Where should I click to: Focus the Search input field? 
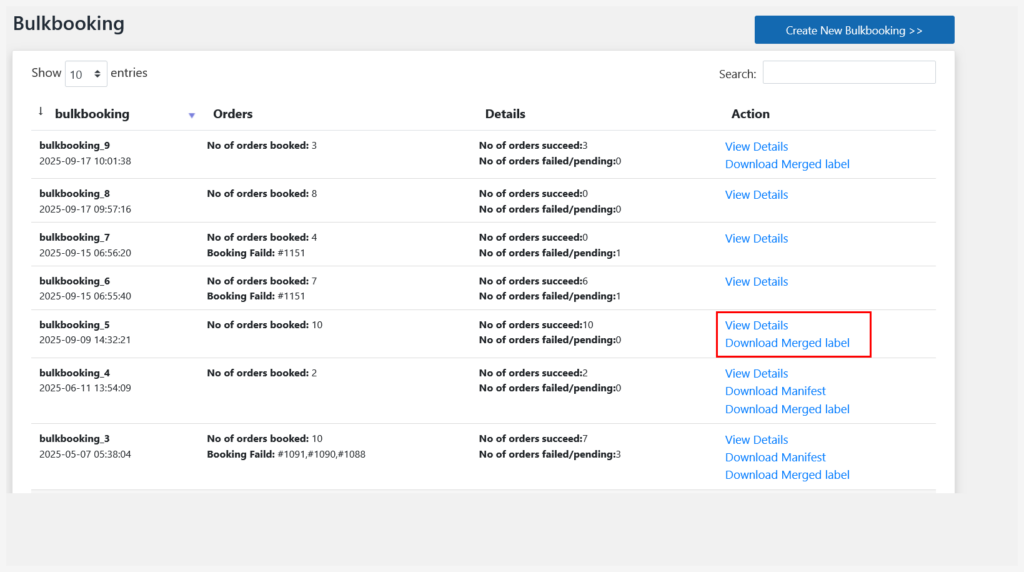coord(849,73)
